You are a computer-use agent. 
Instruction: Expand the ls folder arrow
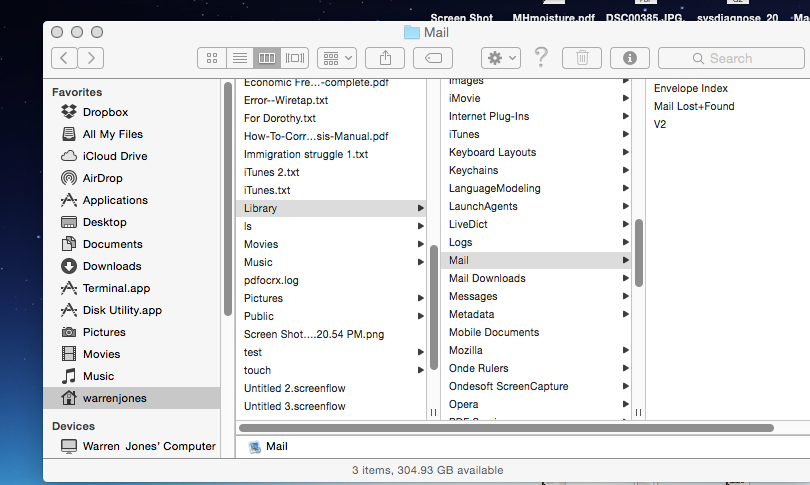tap(420, 226)
